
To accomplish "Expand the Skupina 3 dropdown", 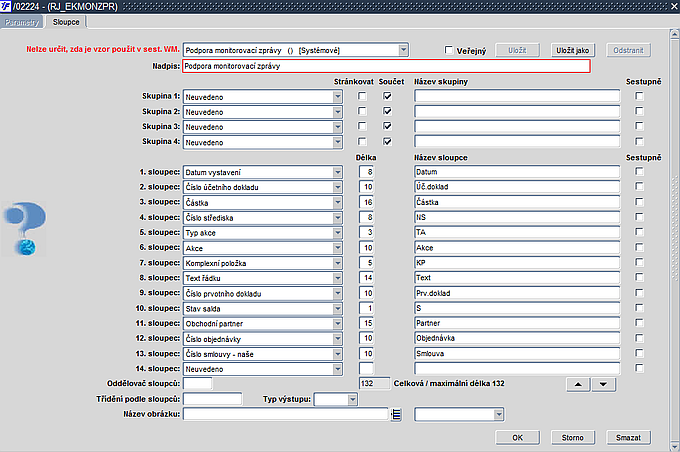I will [x=337, y=127].
